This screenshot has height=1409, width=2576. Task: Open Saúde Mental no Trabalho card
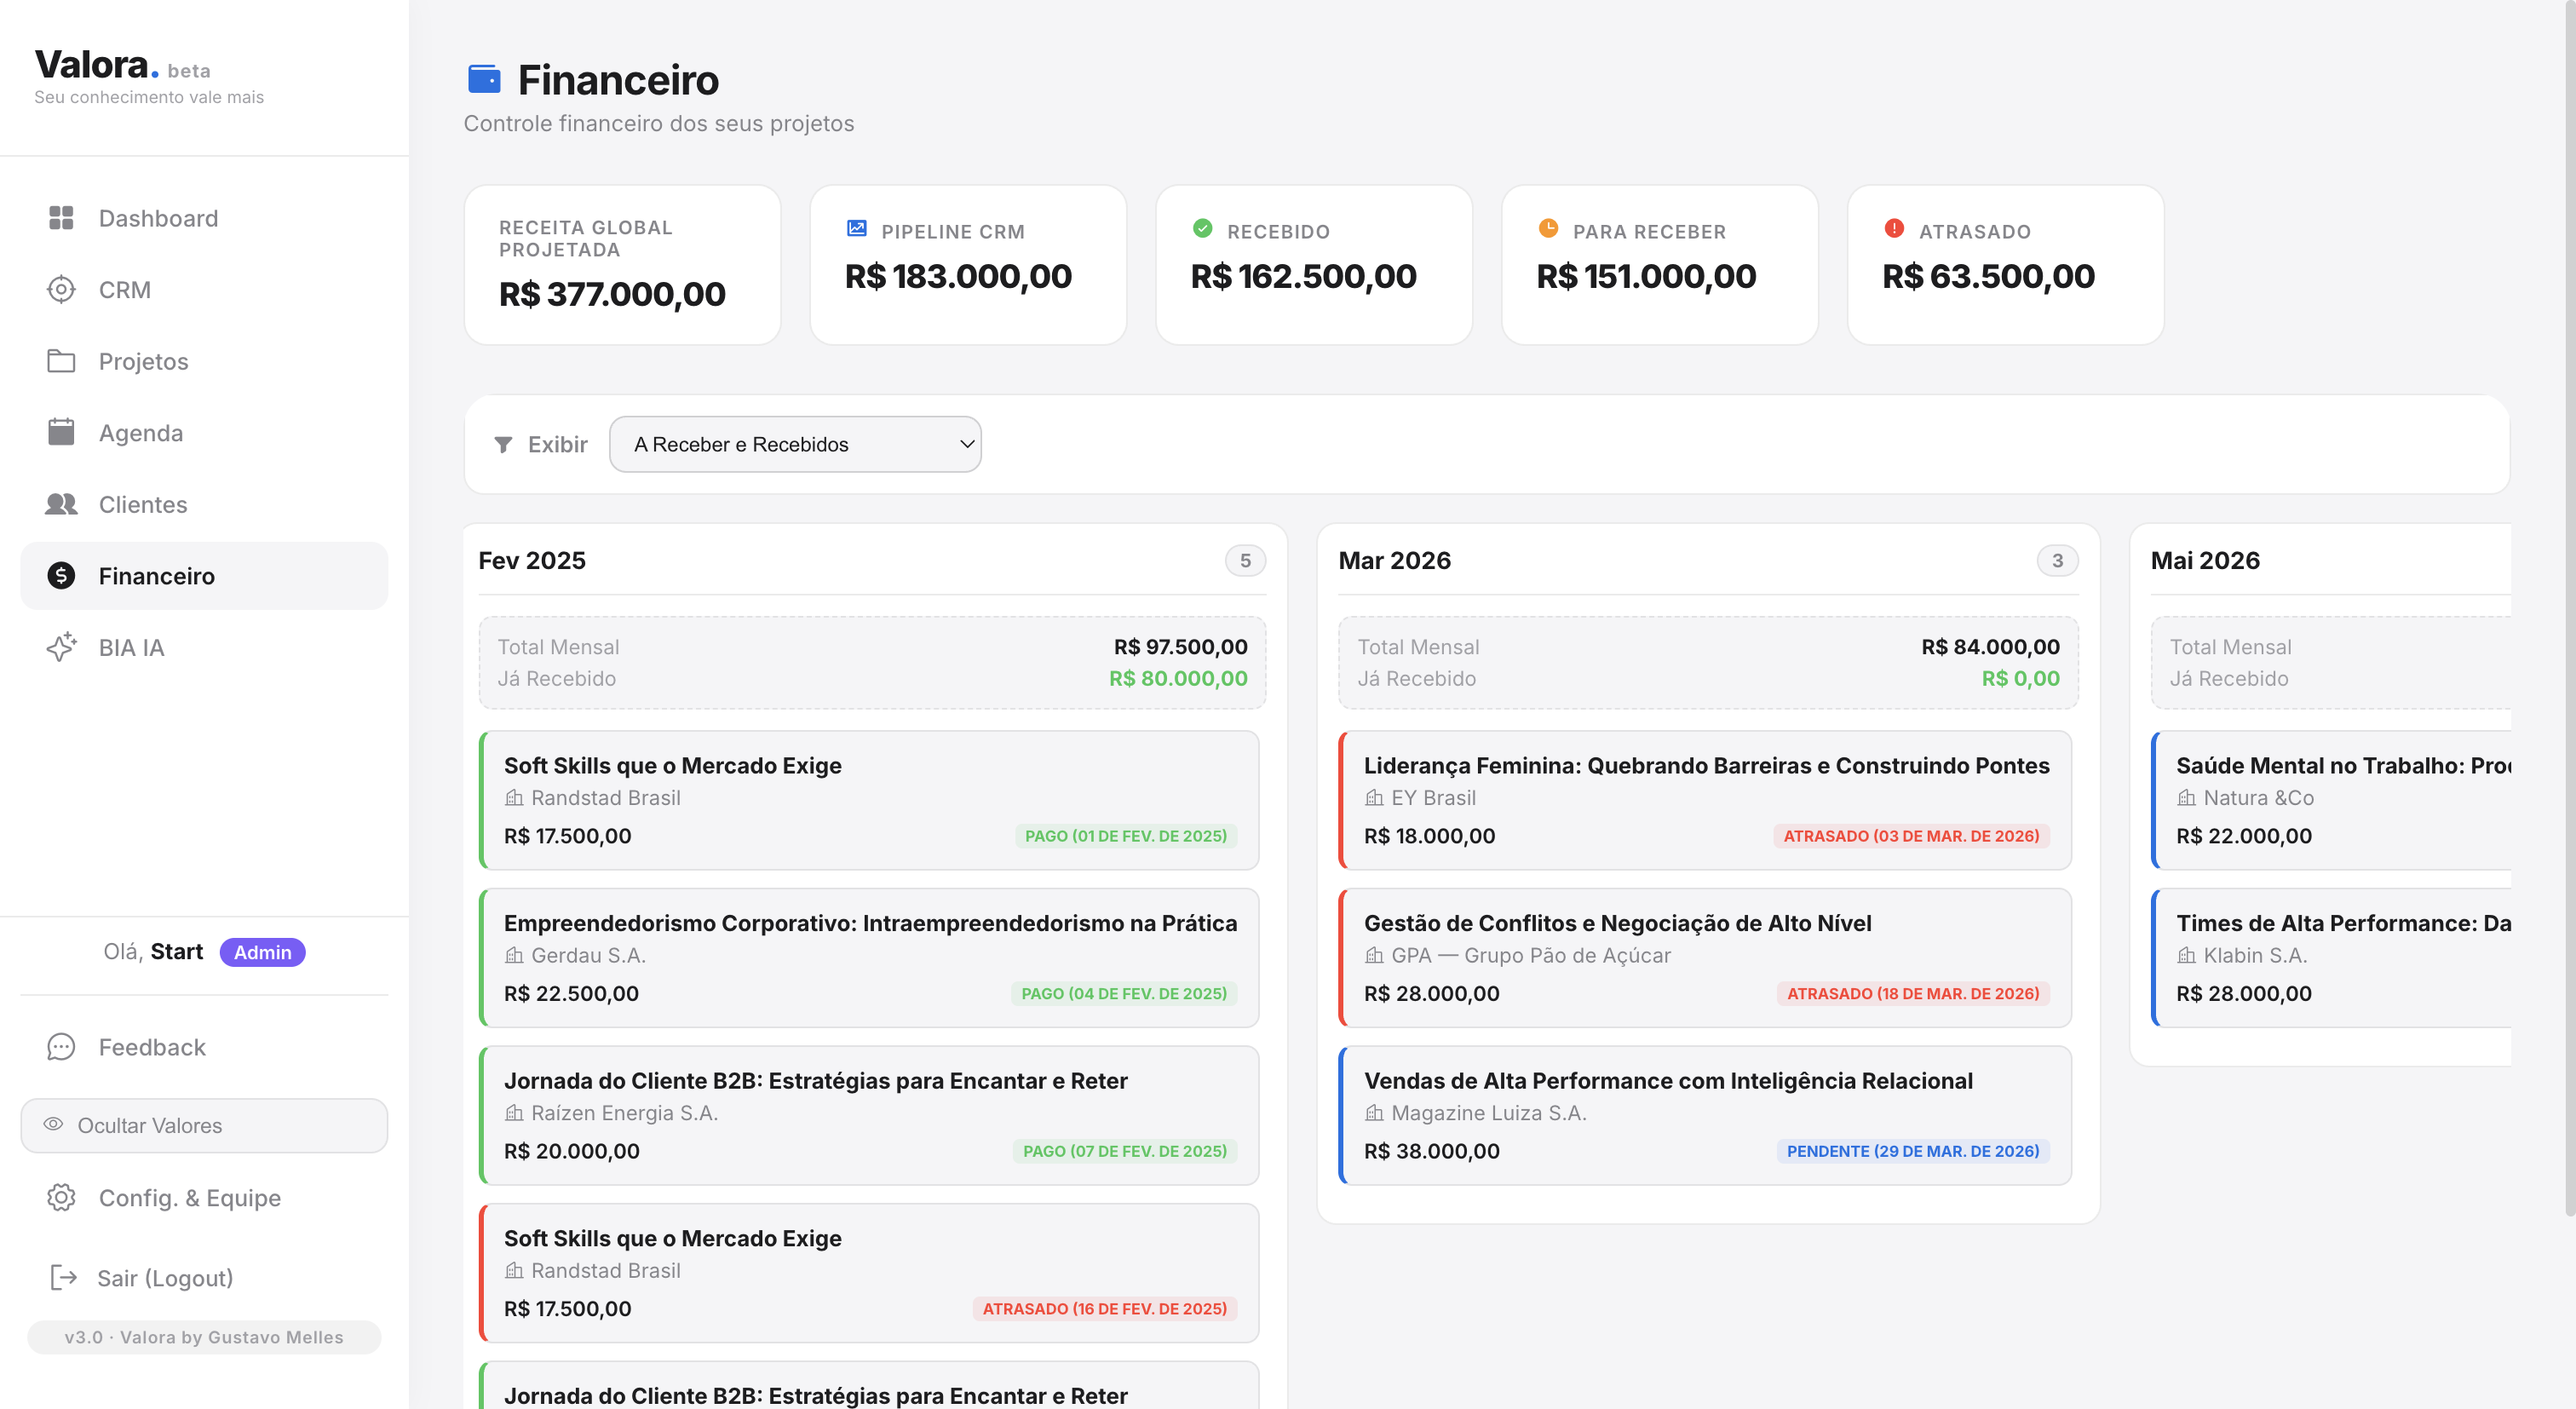point(2331,800)
